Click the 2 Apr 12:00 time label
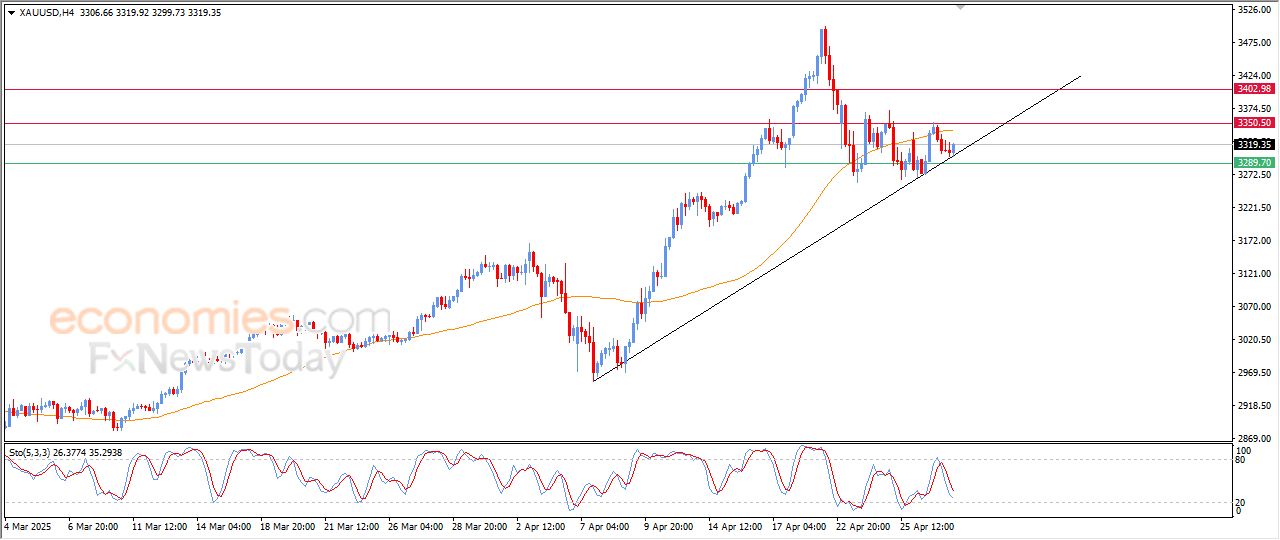 click(x=541, y=526)
